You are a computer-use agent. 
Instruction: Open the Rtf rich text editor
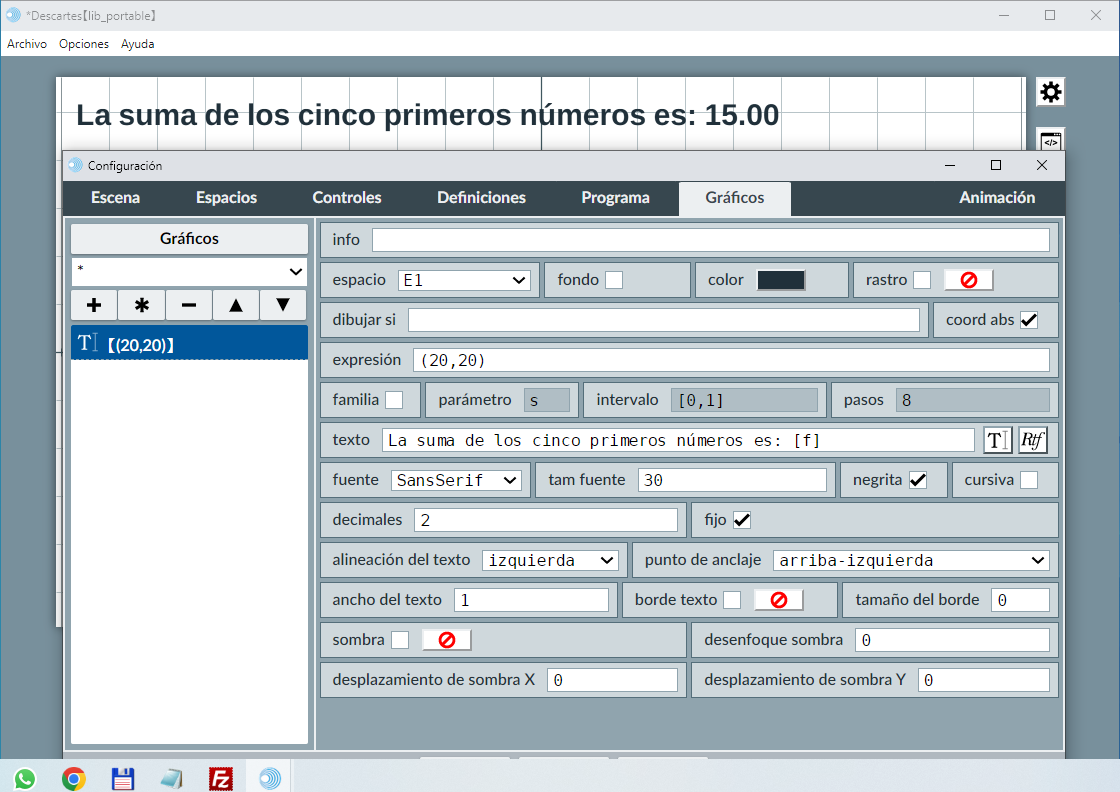[1032, 440]
